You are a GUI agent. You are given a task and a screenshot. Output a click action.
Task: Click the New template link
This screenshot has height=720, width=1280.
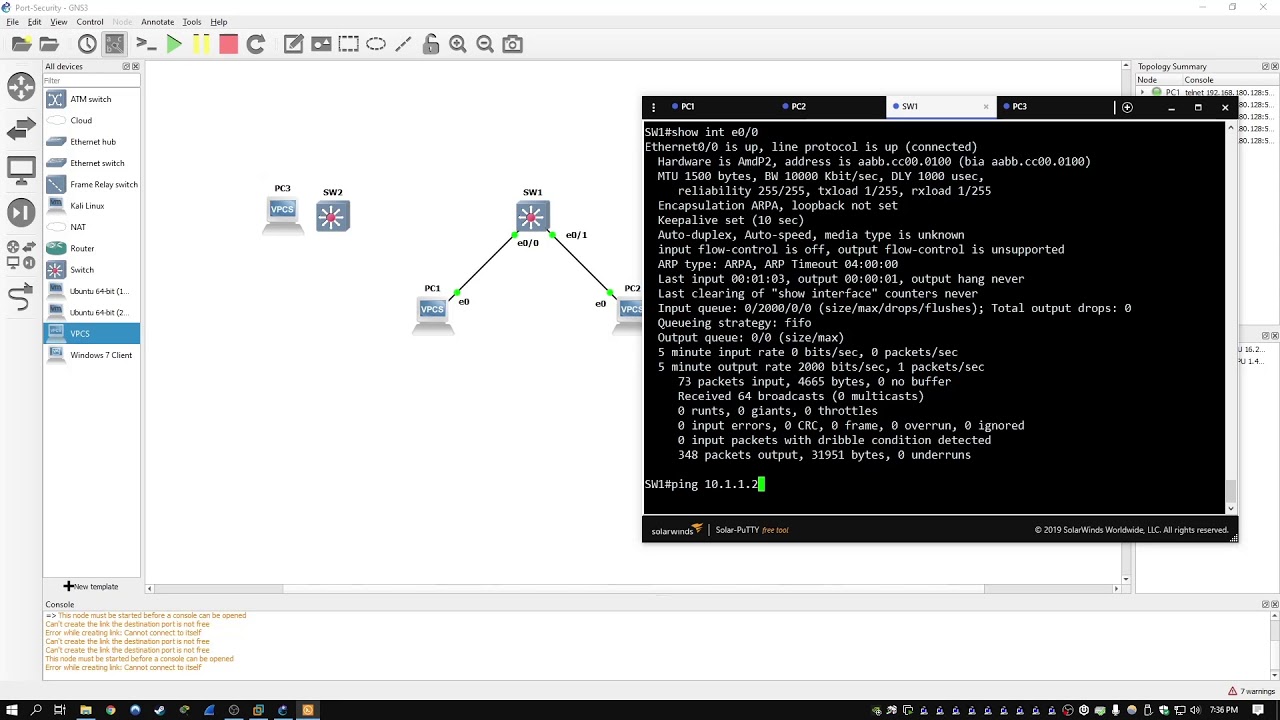click(x=91, y=586)
